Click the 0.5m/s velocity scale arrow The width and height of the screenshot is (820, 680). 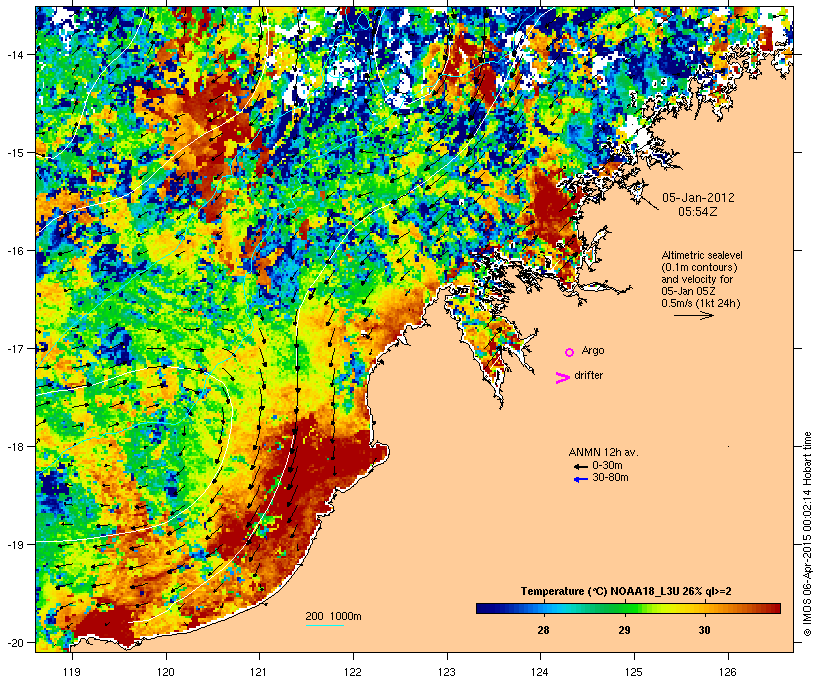pyautogui.click(x=693, y=315)
